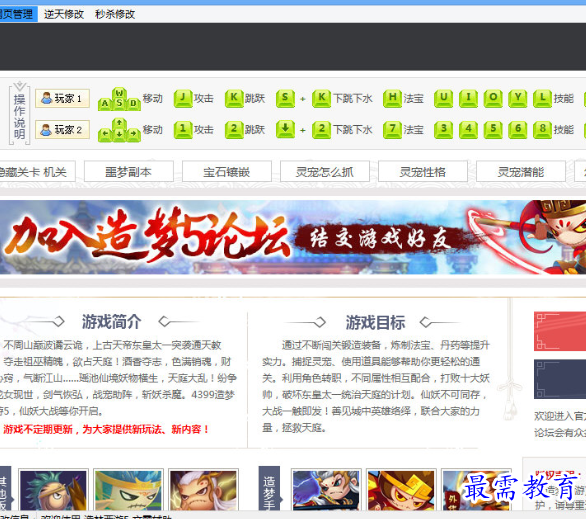Select the 造梦手 side tab
The height and width of the screenshot is (519, 586).
click(x=269, y=489)
